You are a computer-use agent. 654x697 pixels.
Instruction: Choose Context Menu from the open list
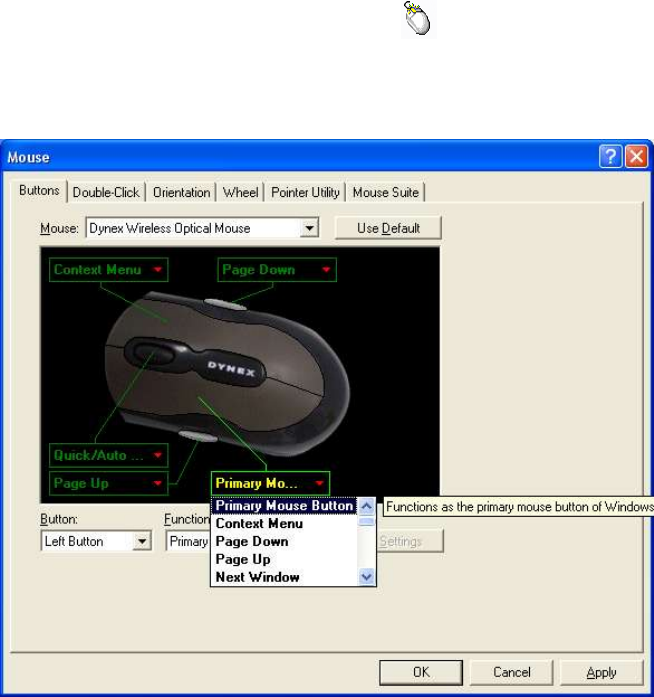(284, 524)
